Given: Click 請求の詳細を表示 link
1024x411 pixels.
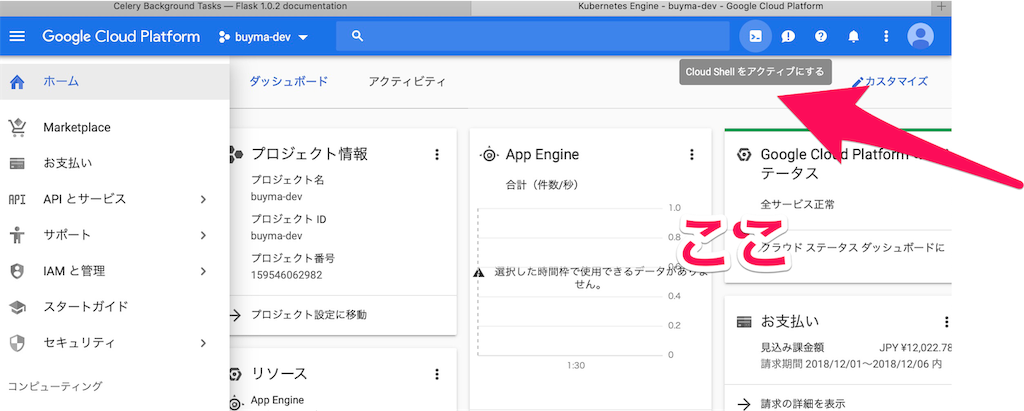Looking at the screenshot, I should 803,403.
